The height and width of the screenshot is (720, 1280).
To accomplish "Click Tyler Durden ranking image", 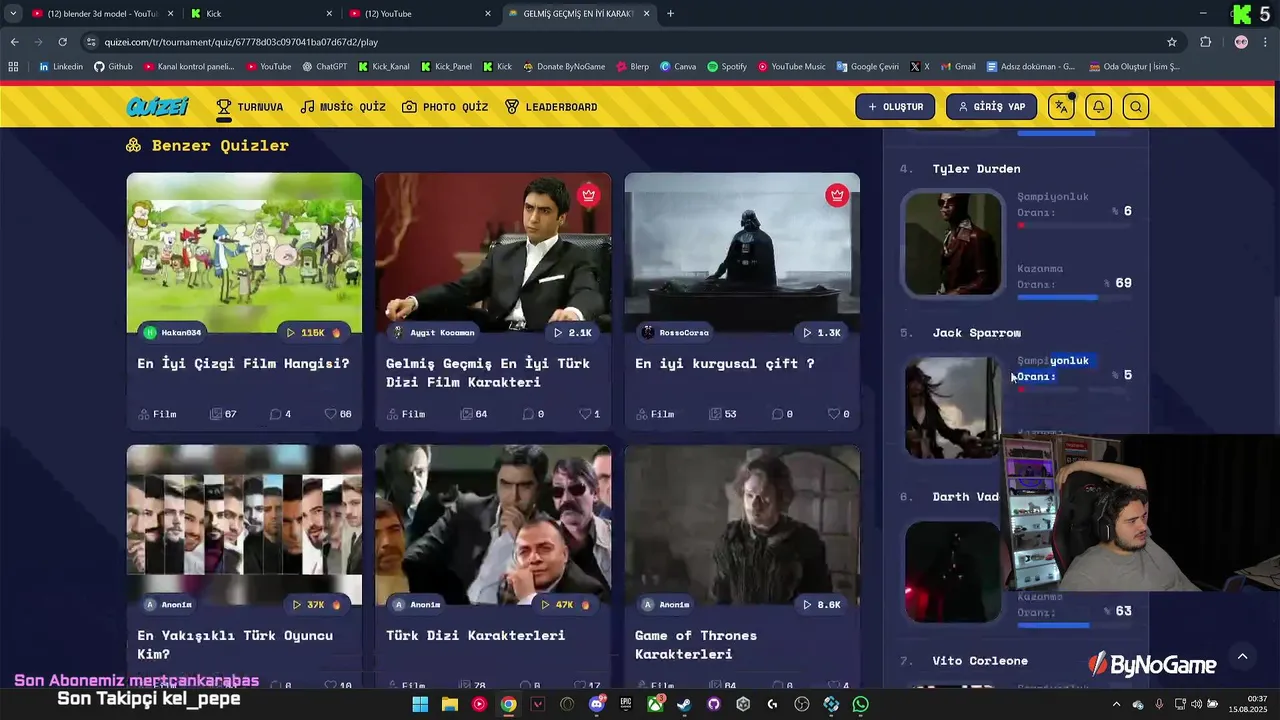I will tap(953, 244).
